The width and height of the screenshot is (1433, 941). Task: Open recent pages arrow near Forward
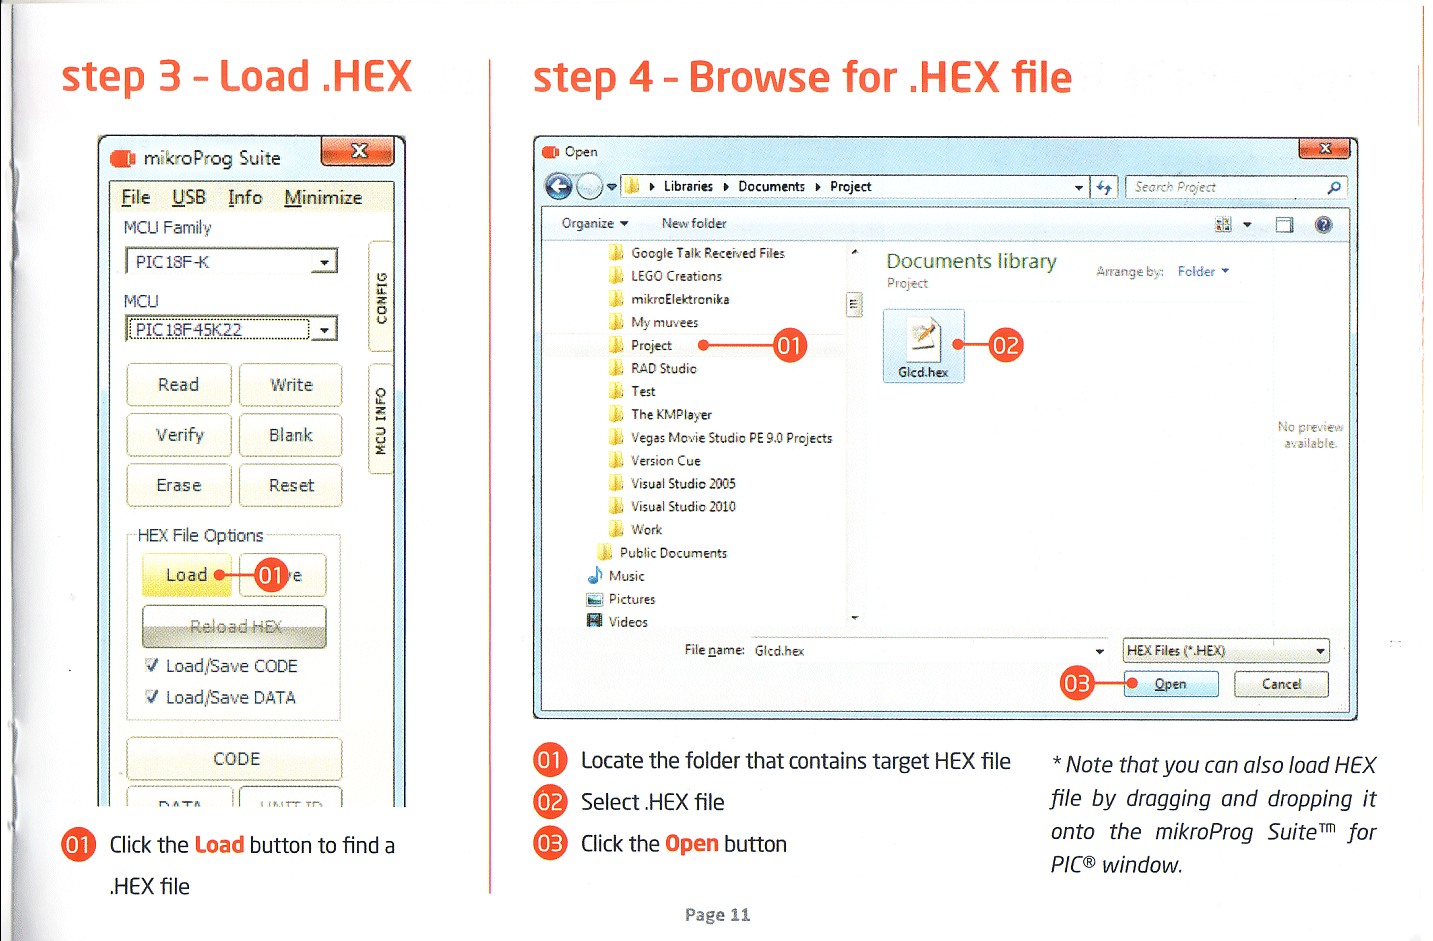click(612, 187)
